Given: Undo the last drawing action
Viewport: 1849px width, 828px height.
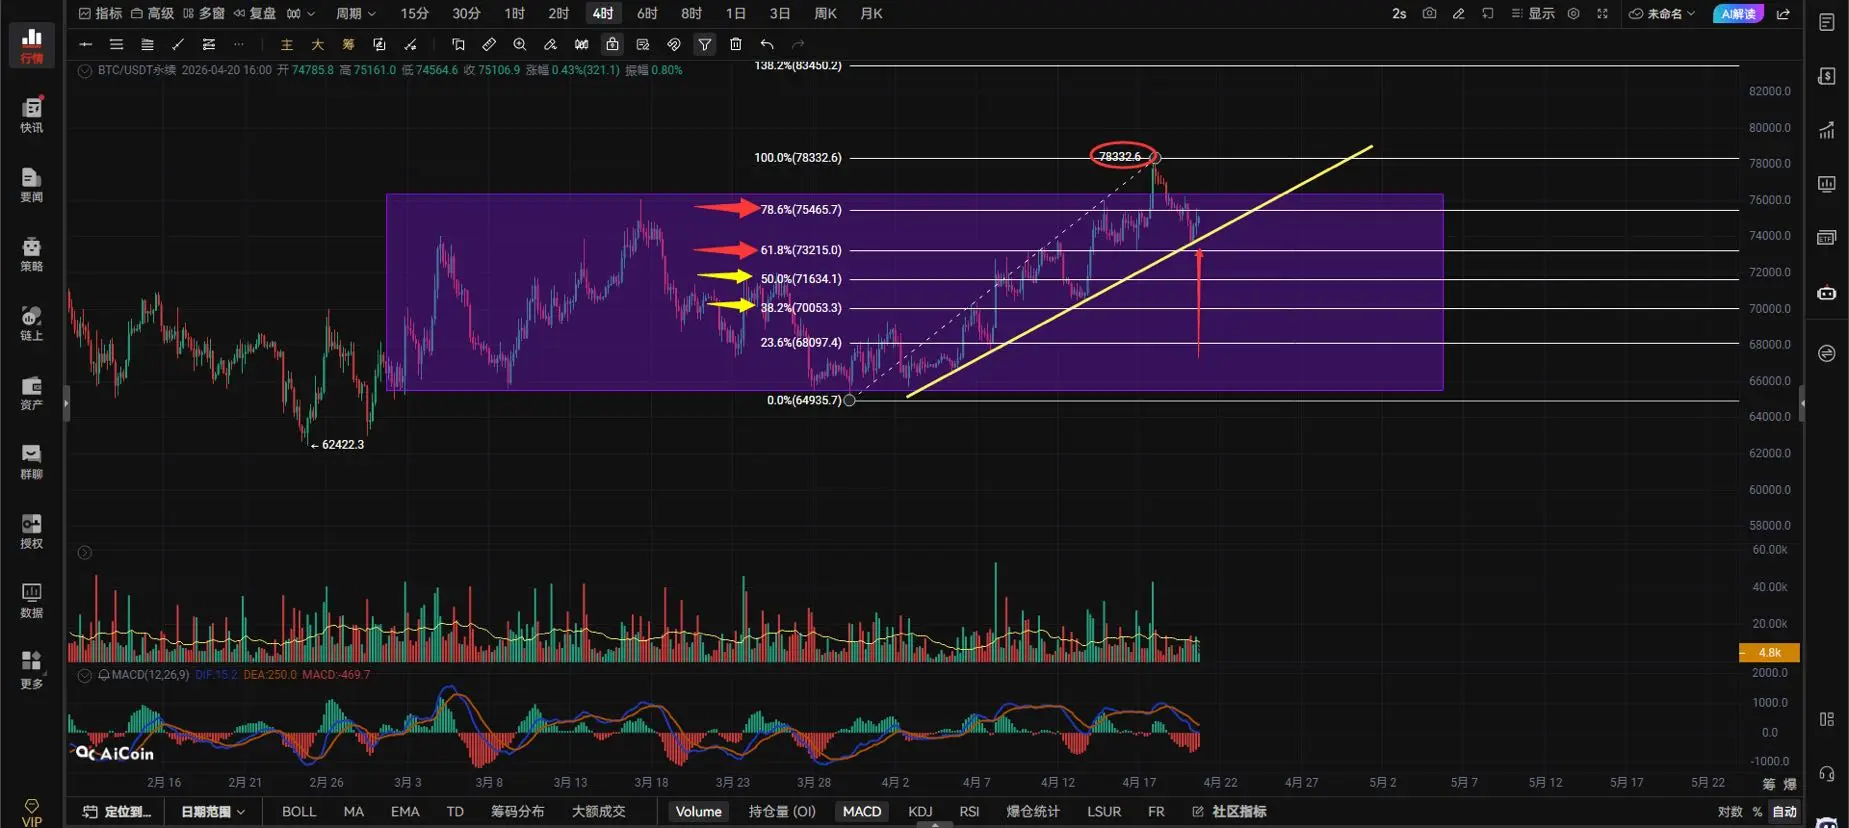Looking at the screenshot, I should (767, 44).
